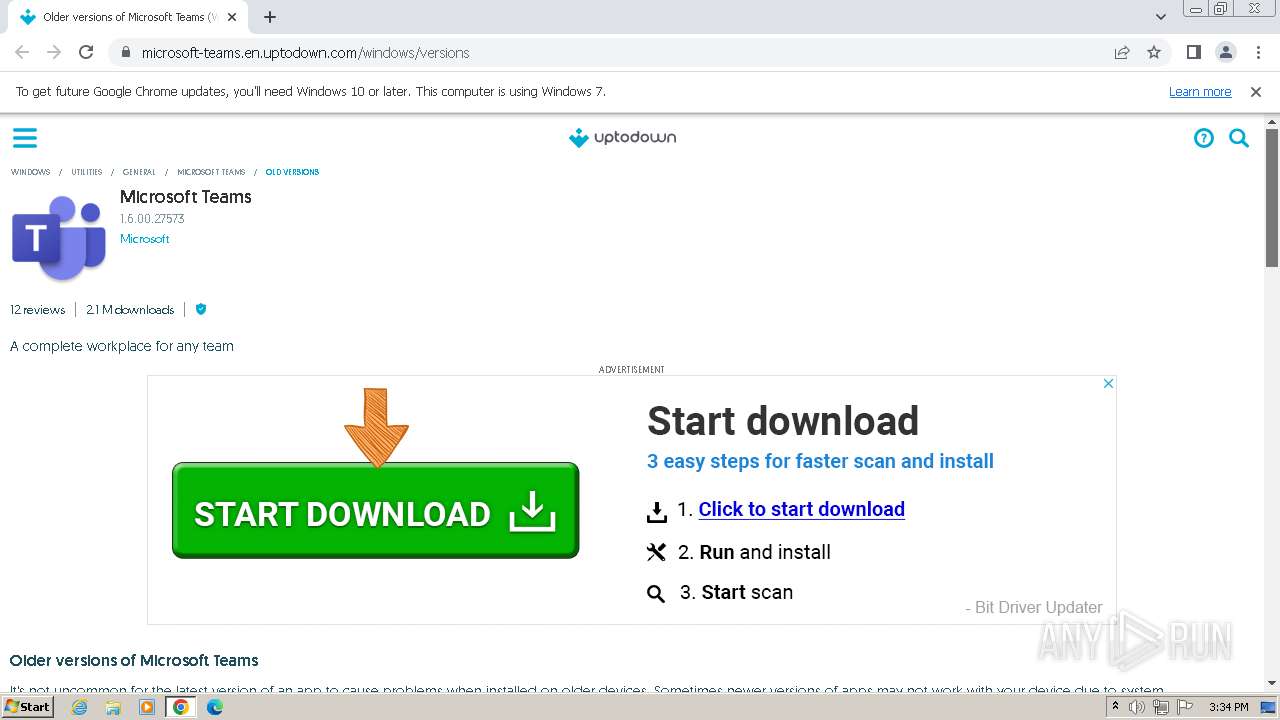Launch Internet Explorer from the taskbar
Image resolution: width=1280 pixels, height=720 pixels.
79,707
